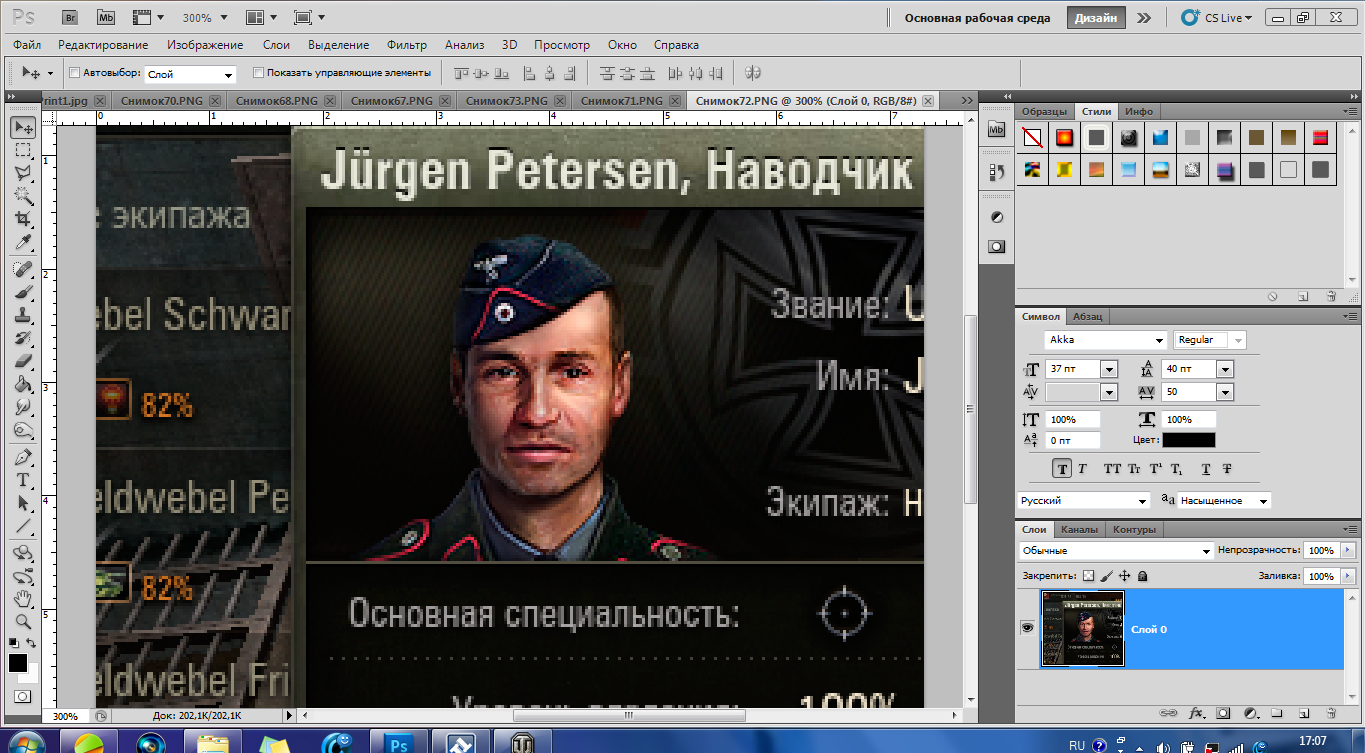This screenshot has width=1365, height=753.
Task: Click the Photoshop taskbar button
Action: (x=401, y=743)
